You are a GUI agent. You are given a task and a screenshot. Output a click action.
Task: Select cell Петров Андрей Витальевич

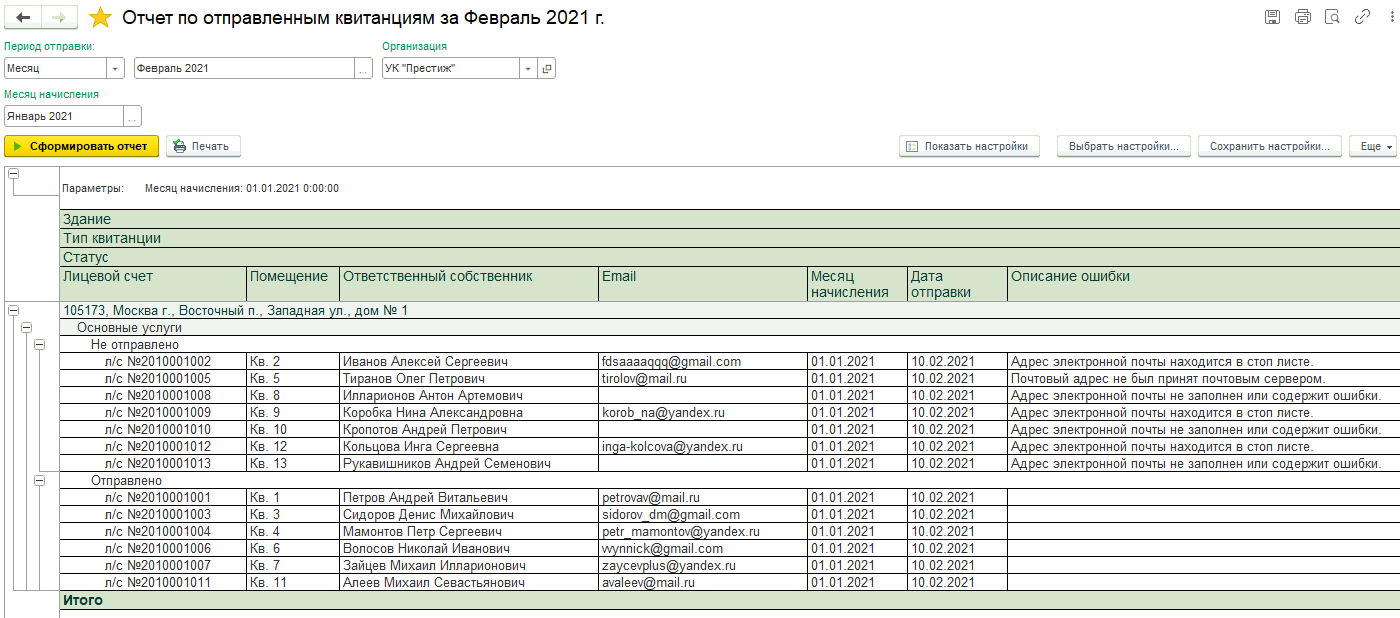(x=469, y=497)
